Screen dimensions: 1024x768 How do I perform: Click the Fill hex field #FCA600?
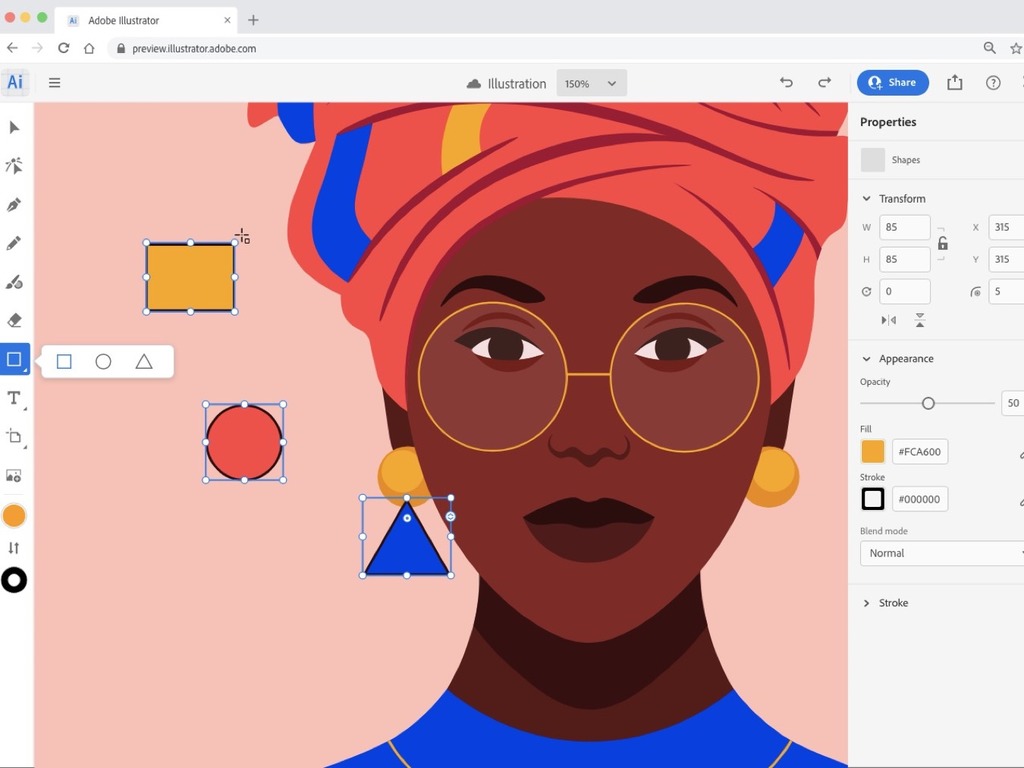pyautogui.click(x=920, y=451)
